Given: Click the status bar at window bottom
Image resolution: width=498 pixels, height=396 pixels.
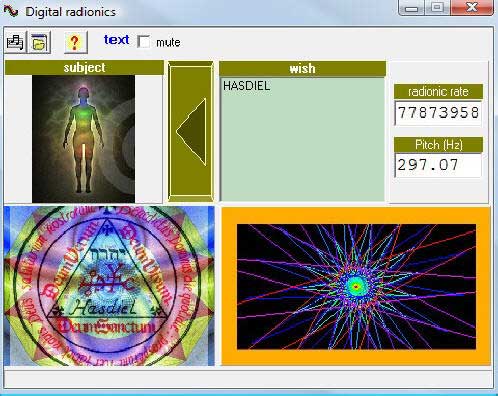Looking at the screenshot, I should coord(248,379).
